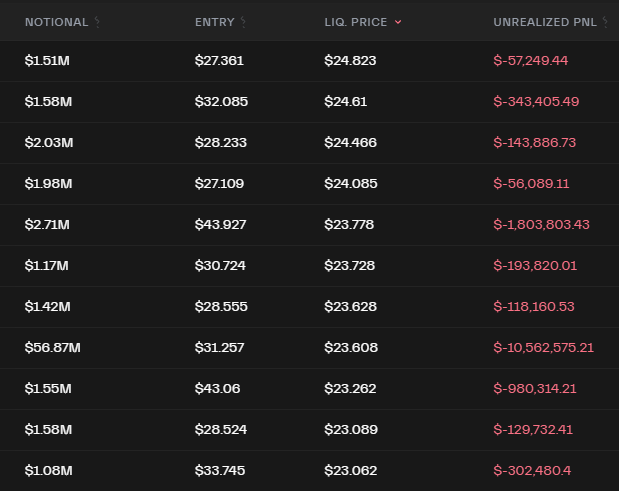Viewport: 619px width, 491px height.
Task: Click the sort icon next to NOTIONAL
Action: pyautogui.click(x=97, y=22)
